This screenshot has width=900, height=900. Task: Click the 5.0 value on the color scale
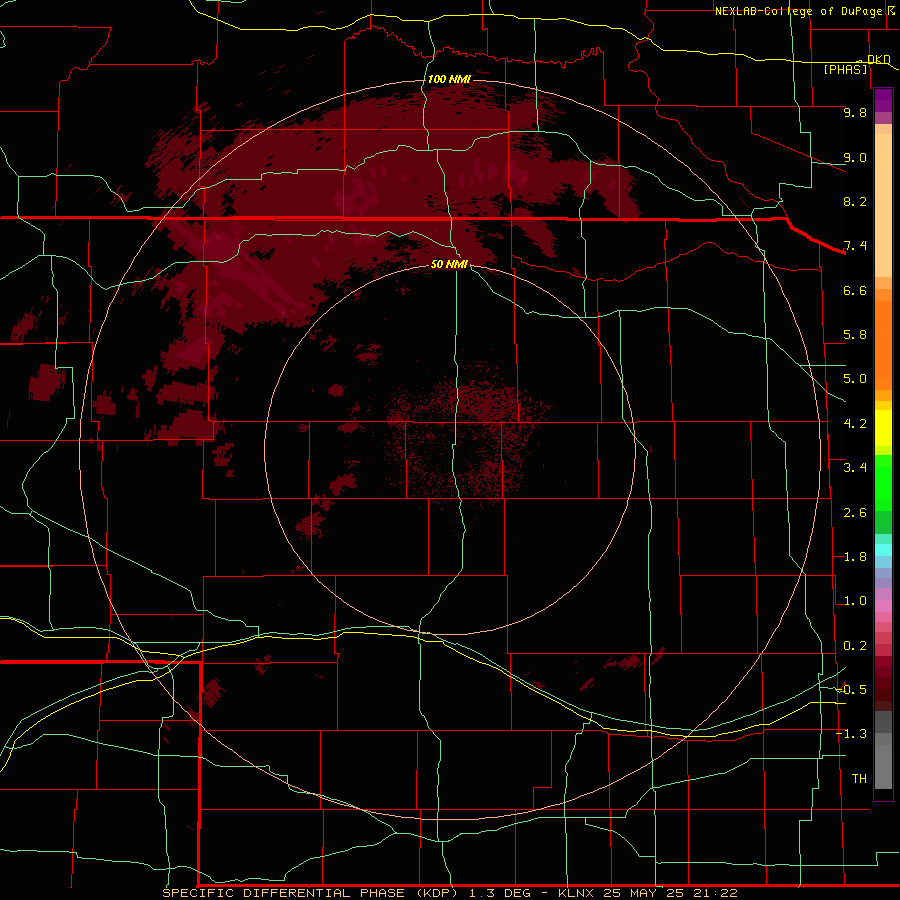[x=855, y=379]
